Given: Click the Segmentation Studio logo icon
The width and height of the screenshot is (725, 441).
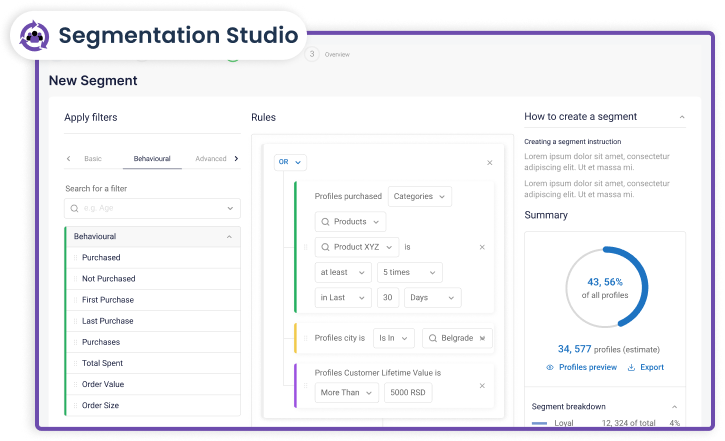Looking at the screenshot, I should [x=35, y=34].
